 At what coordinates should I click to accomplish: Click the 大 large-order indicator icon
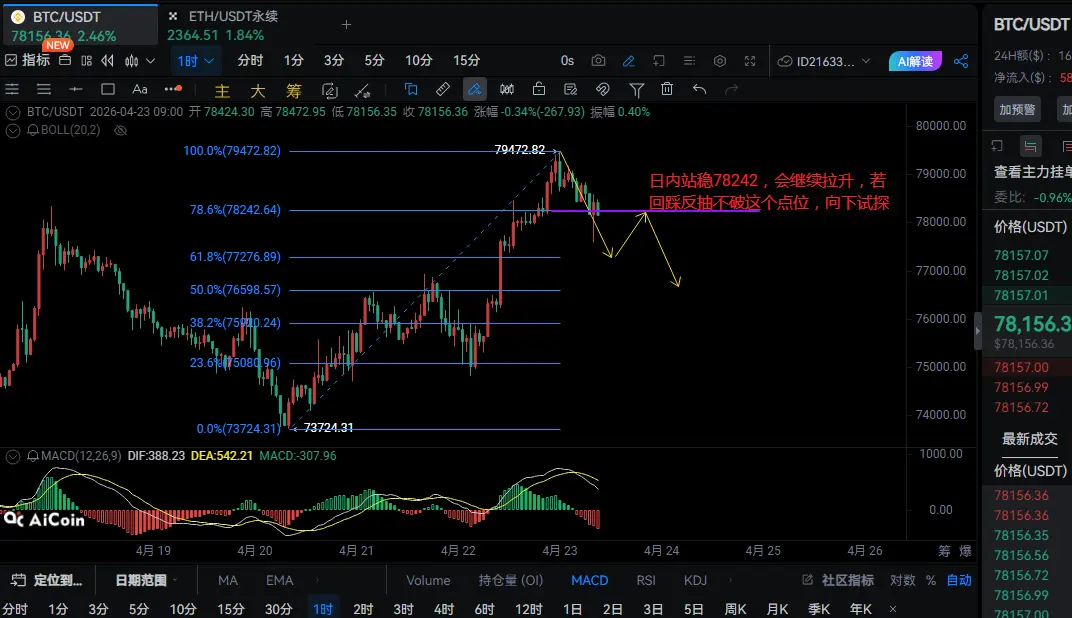pos(258,90)
